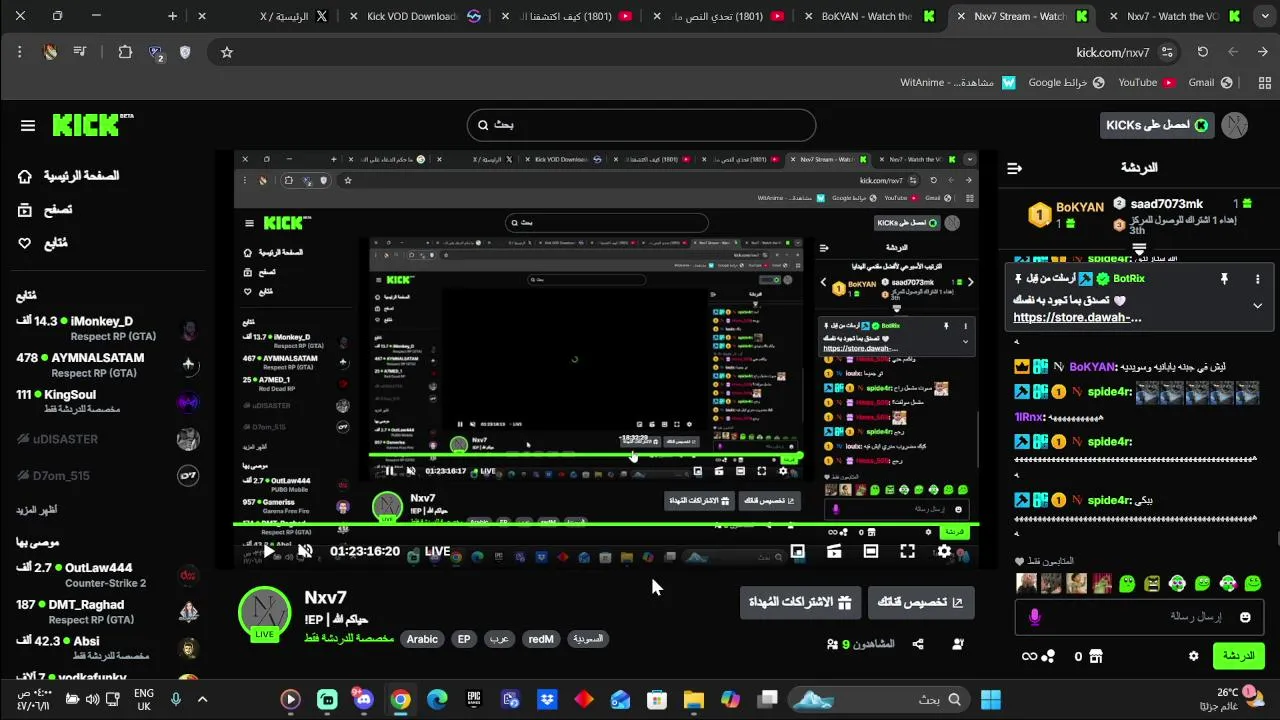Open emoji picker in chat input

coord(1245,617)
